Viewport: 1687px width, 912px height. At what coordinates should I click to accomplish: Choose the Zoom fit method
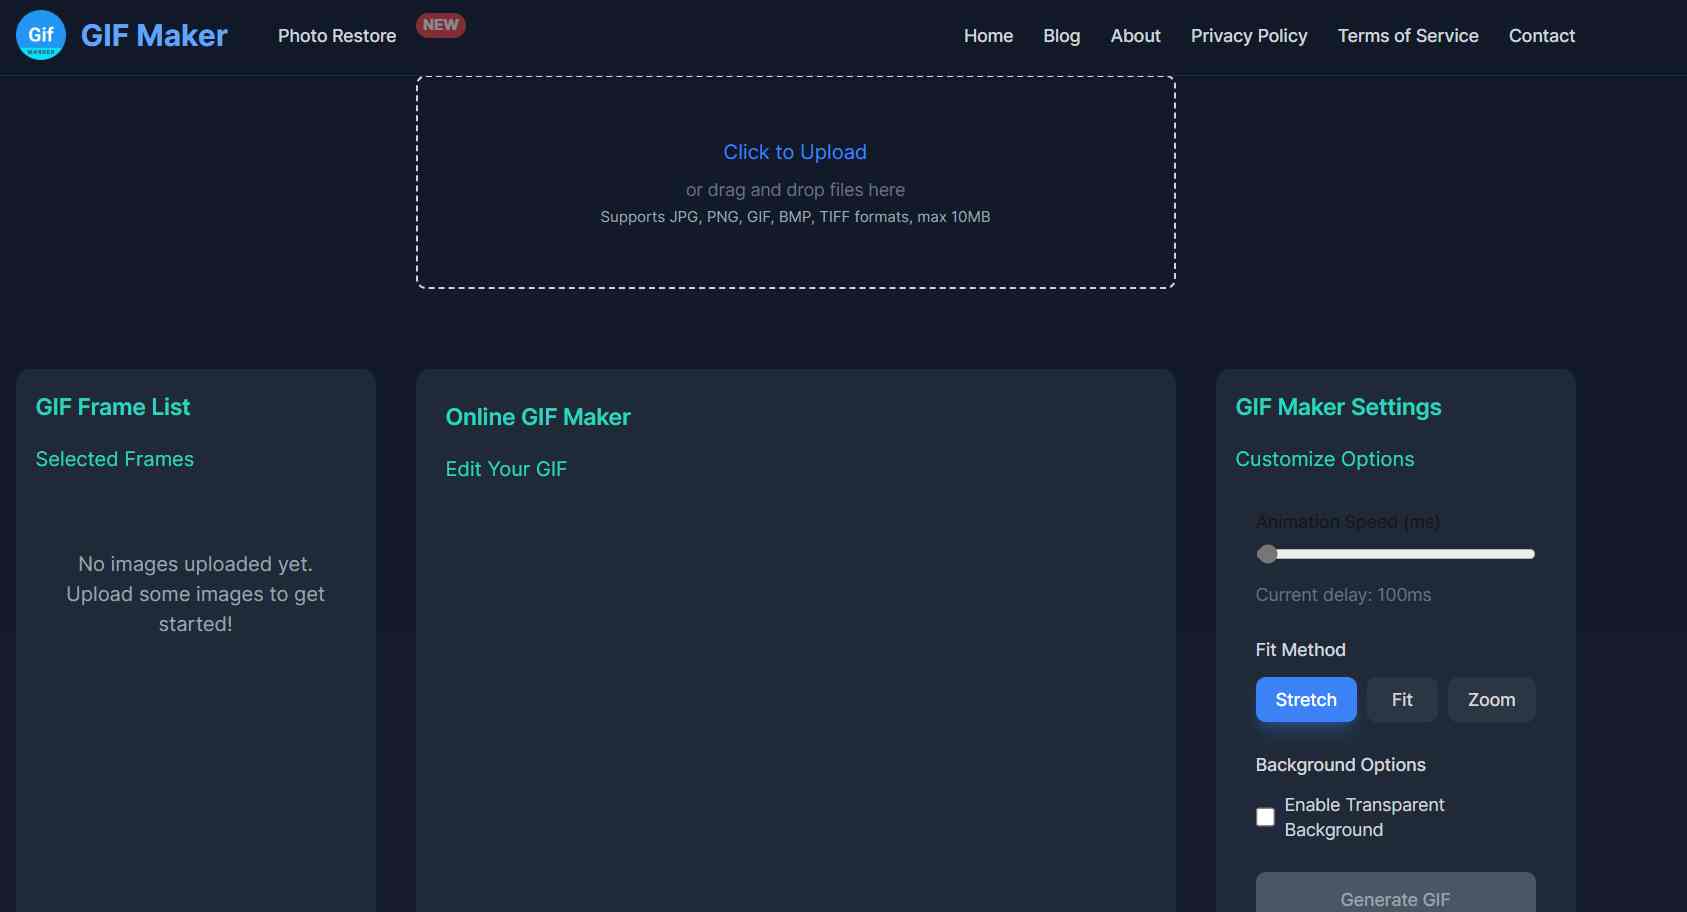click(1491, 700)
